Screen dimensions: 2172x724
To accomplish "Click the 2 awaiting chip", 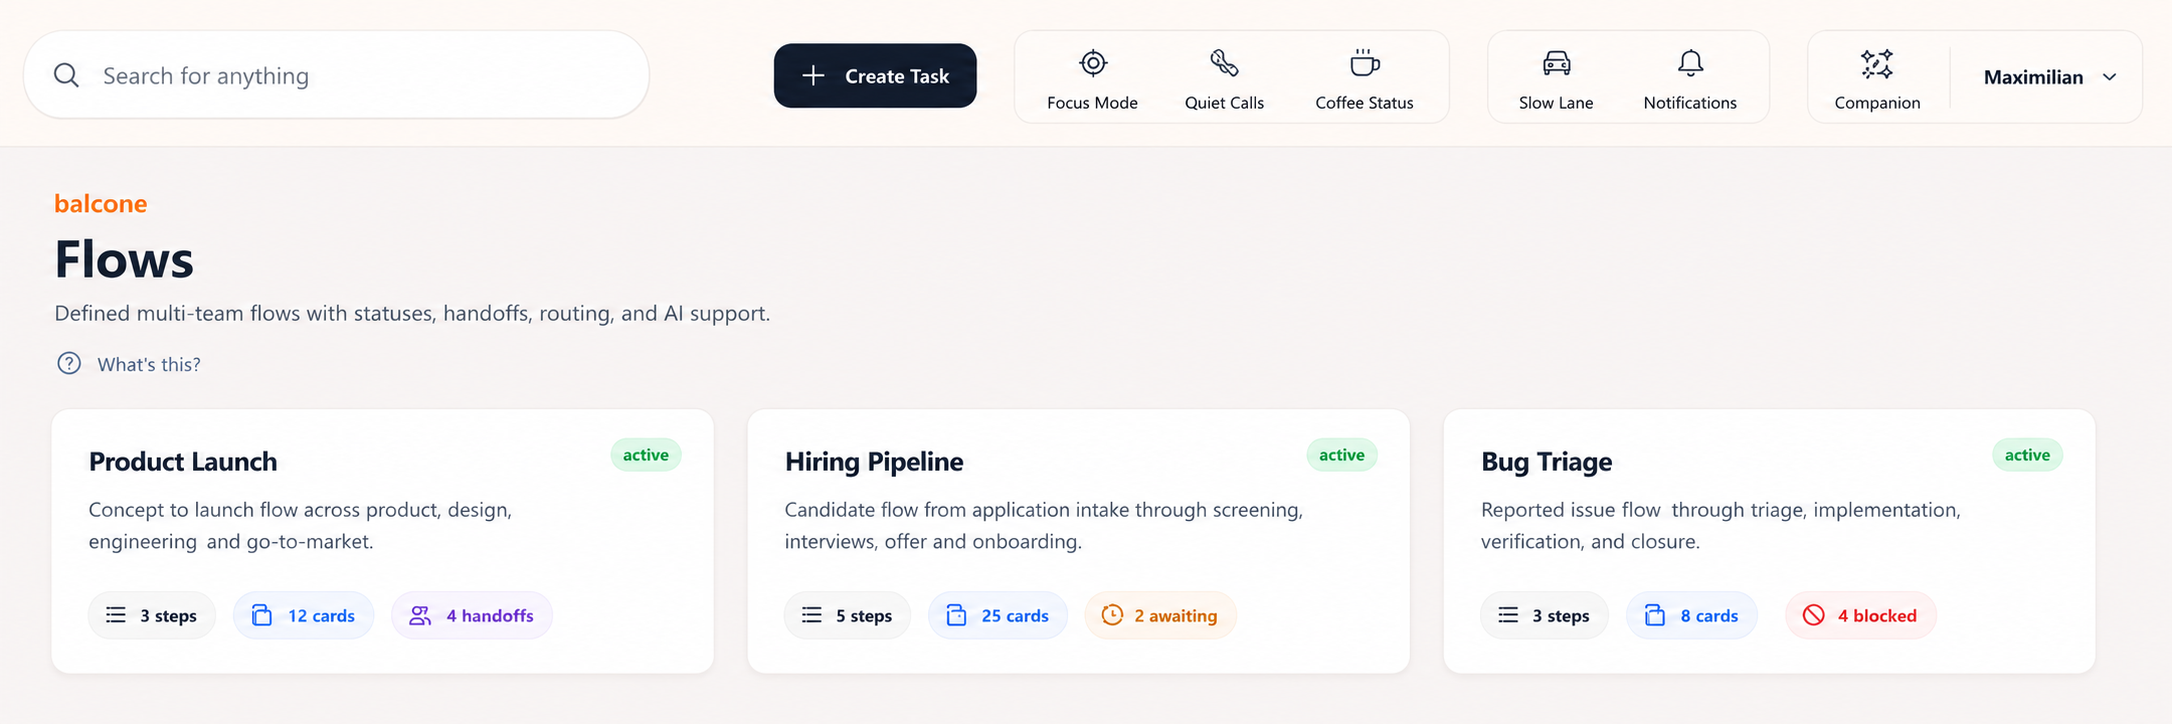I will pos(1160,615).
